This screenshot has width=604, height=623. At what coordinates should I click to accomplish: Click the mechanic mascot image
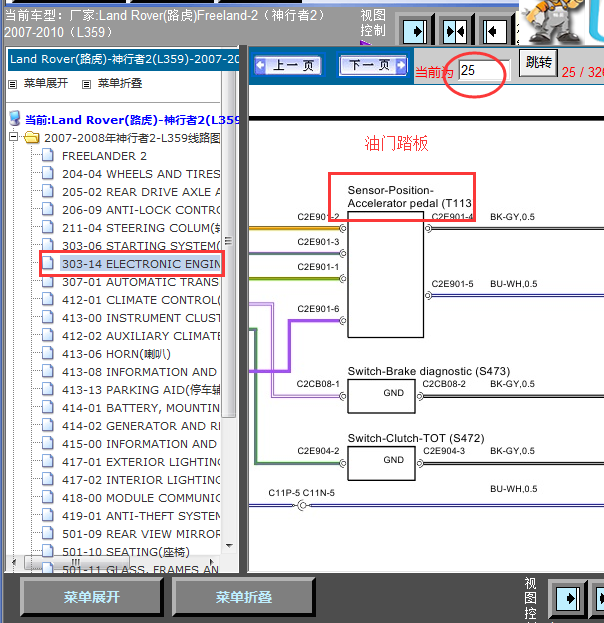(x=552, y=21)
